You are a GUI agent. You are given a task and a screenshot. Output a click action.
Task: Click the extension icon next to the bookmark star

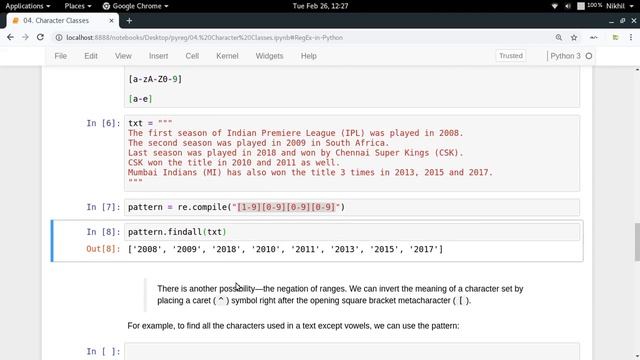tap(594, 38)
